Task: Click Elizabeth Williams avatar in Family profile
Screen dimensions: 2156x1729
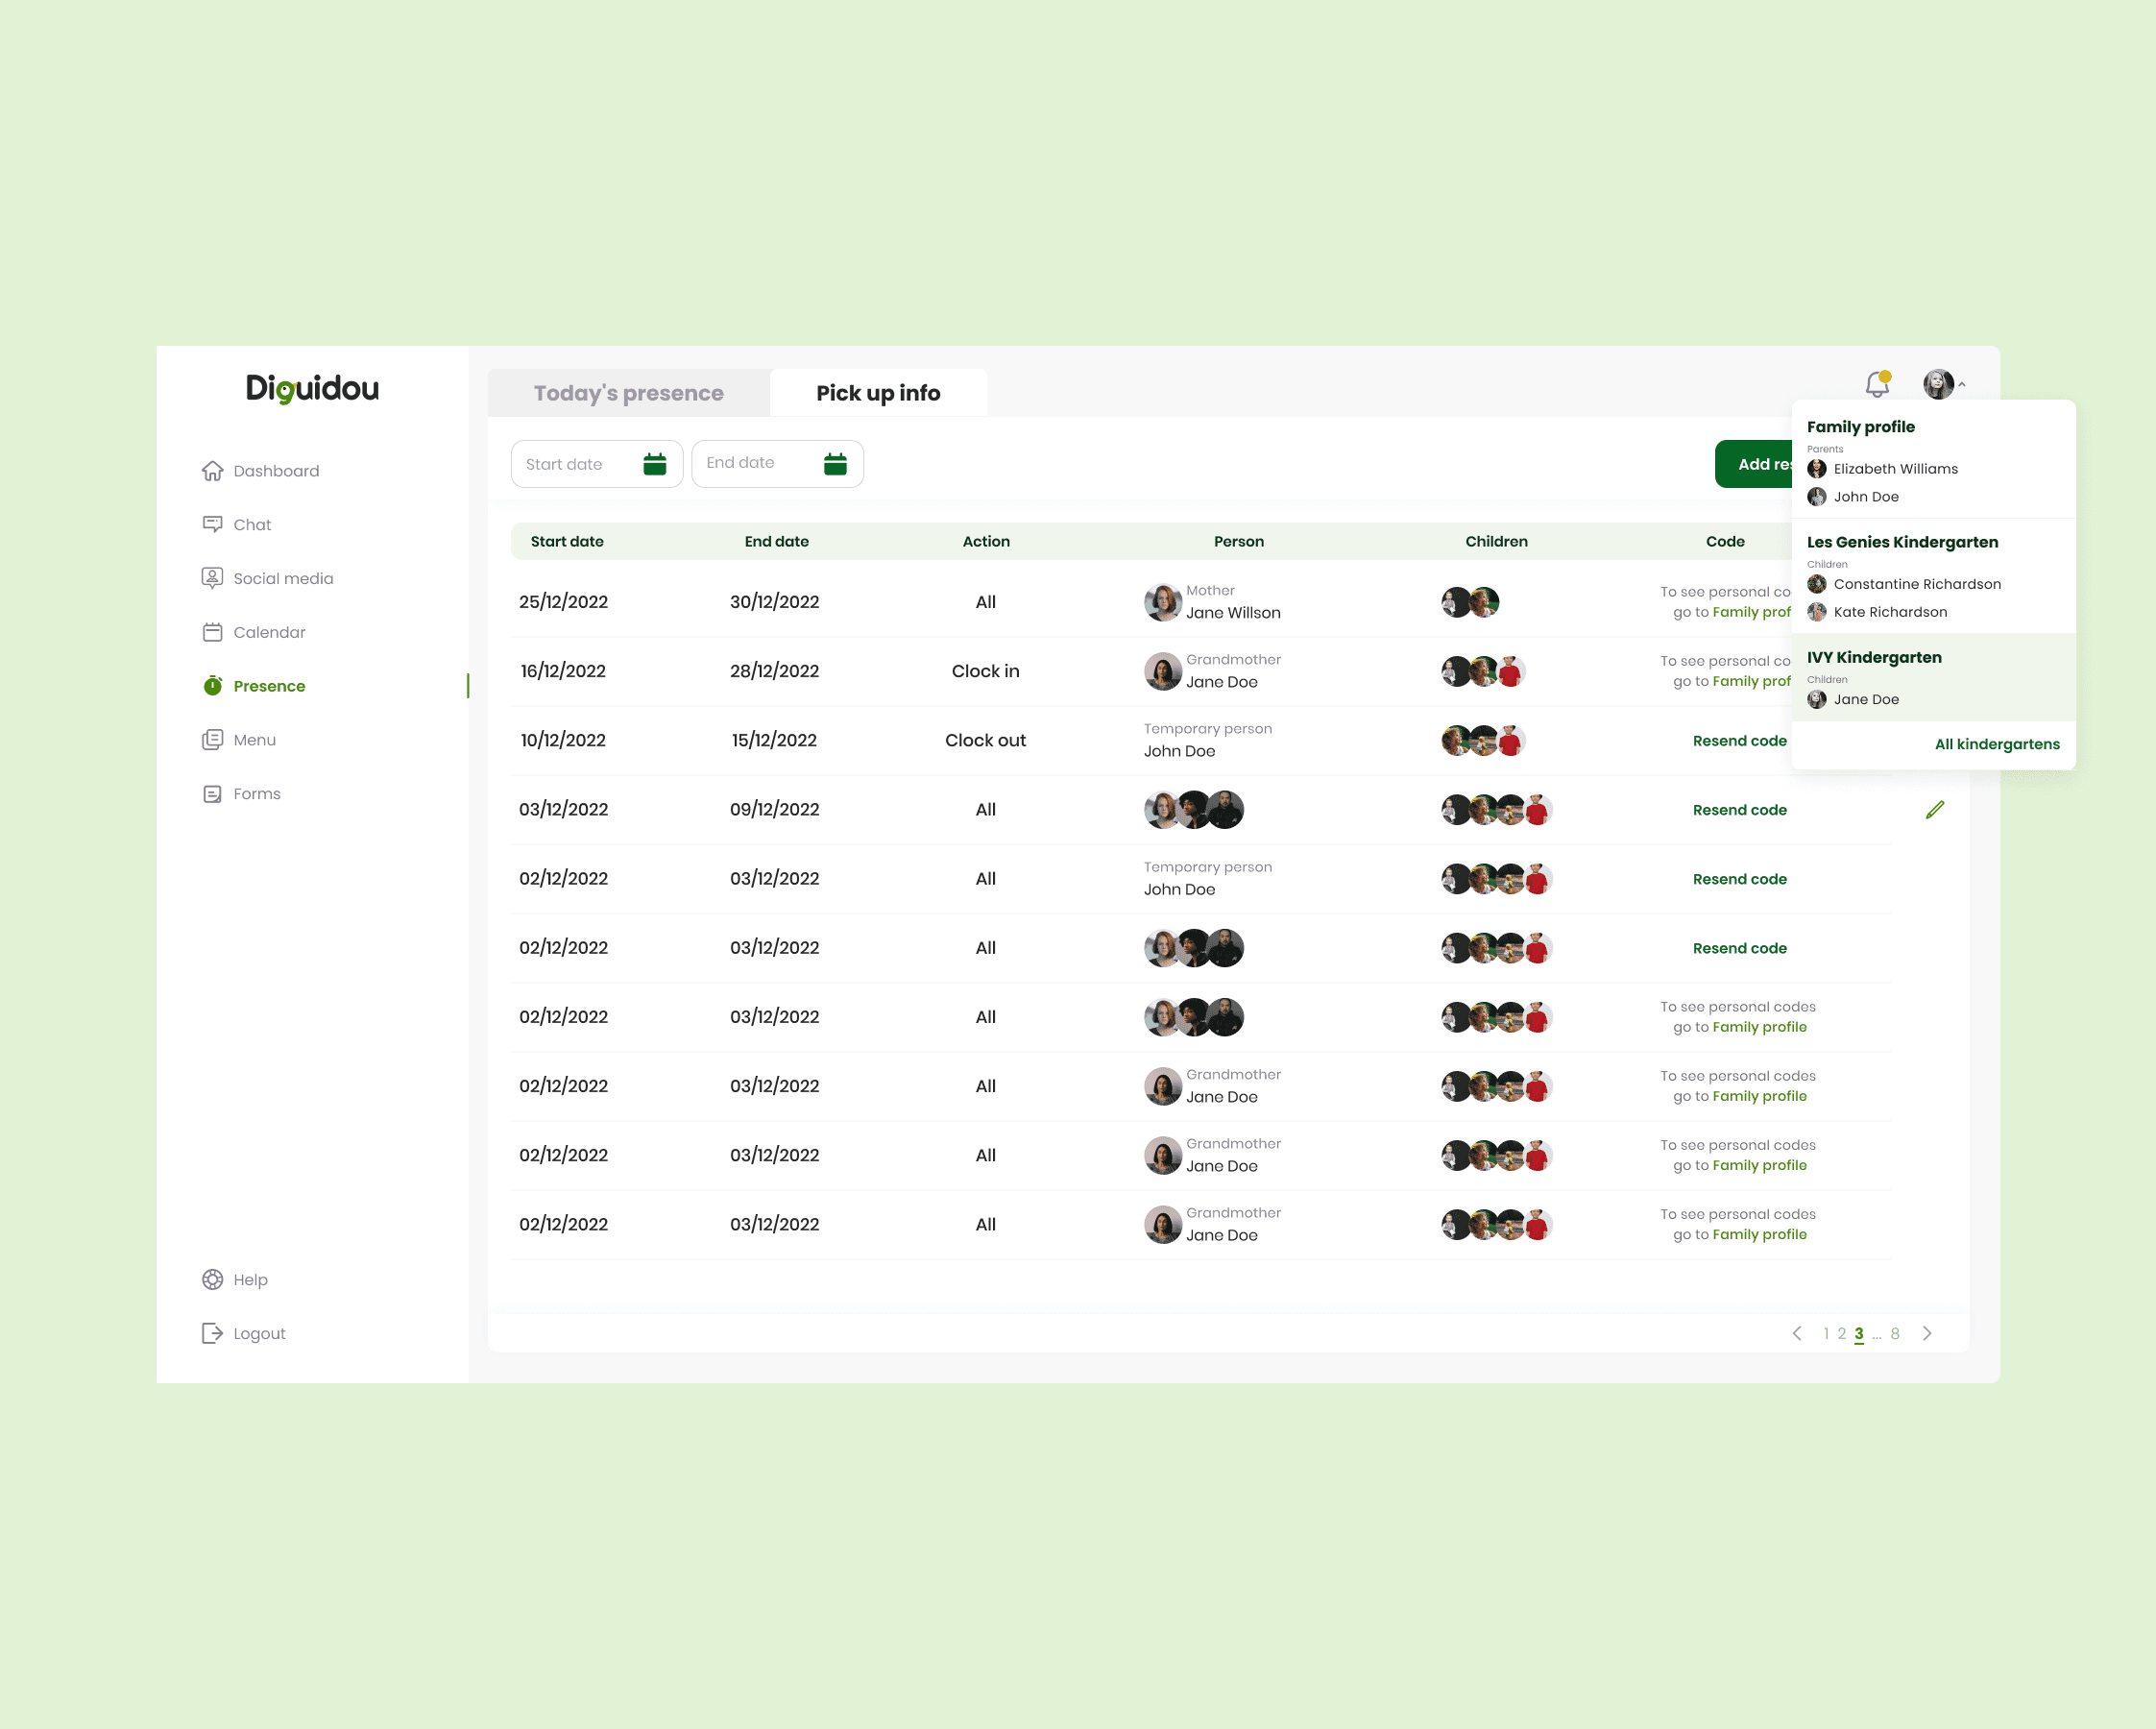Action: (x=1817, y=469)
